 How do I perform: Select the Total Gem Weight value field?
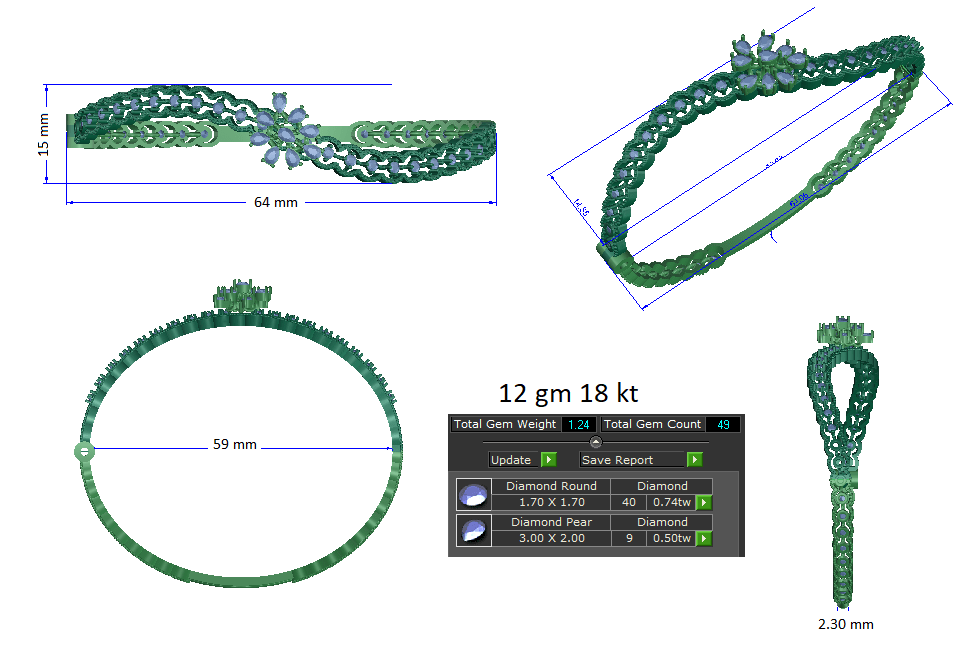coord(579,425)
